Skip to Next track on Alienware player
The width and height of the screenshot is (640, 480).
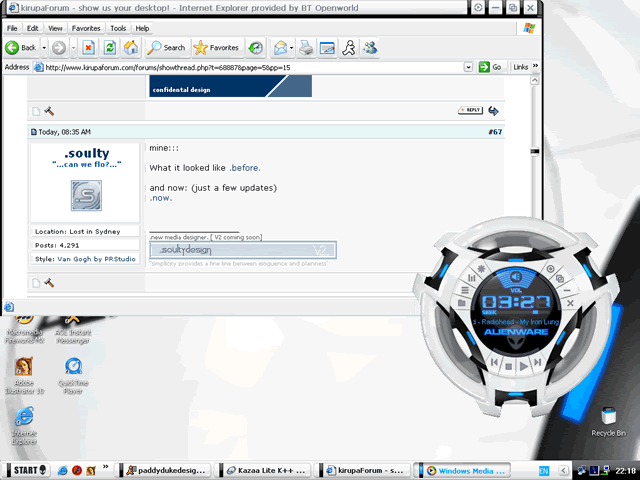538,362
